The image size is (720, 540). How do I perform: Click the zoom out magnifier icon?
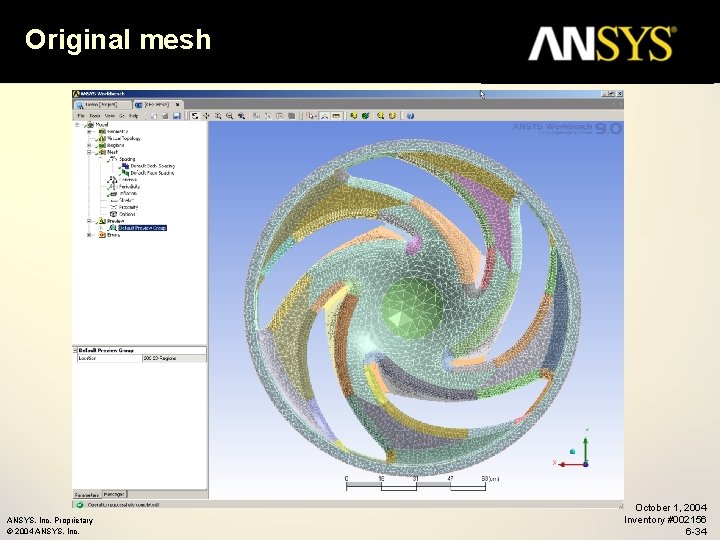229,116
